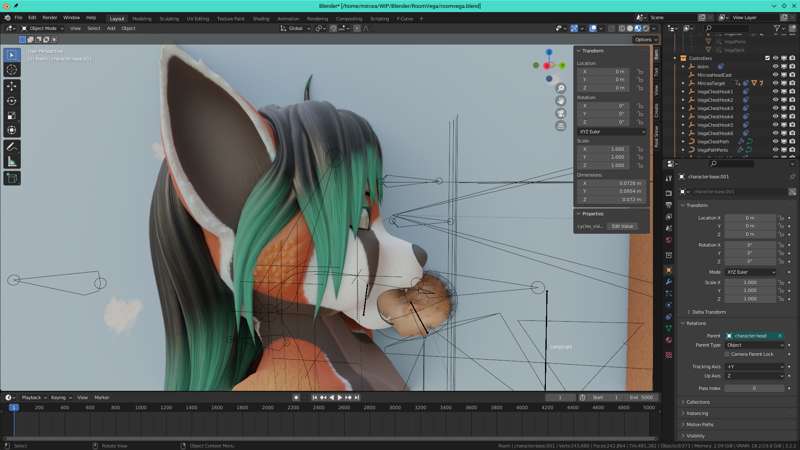This screenshot has width=800, height=450.
Task: Choose the Scale tool
Action: coord(12,115)
